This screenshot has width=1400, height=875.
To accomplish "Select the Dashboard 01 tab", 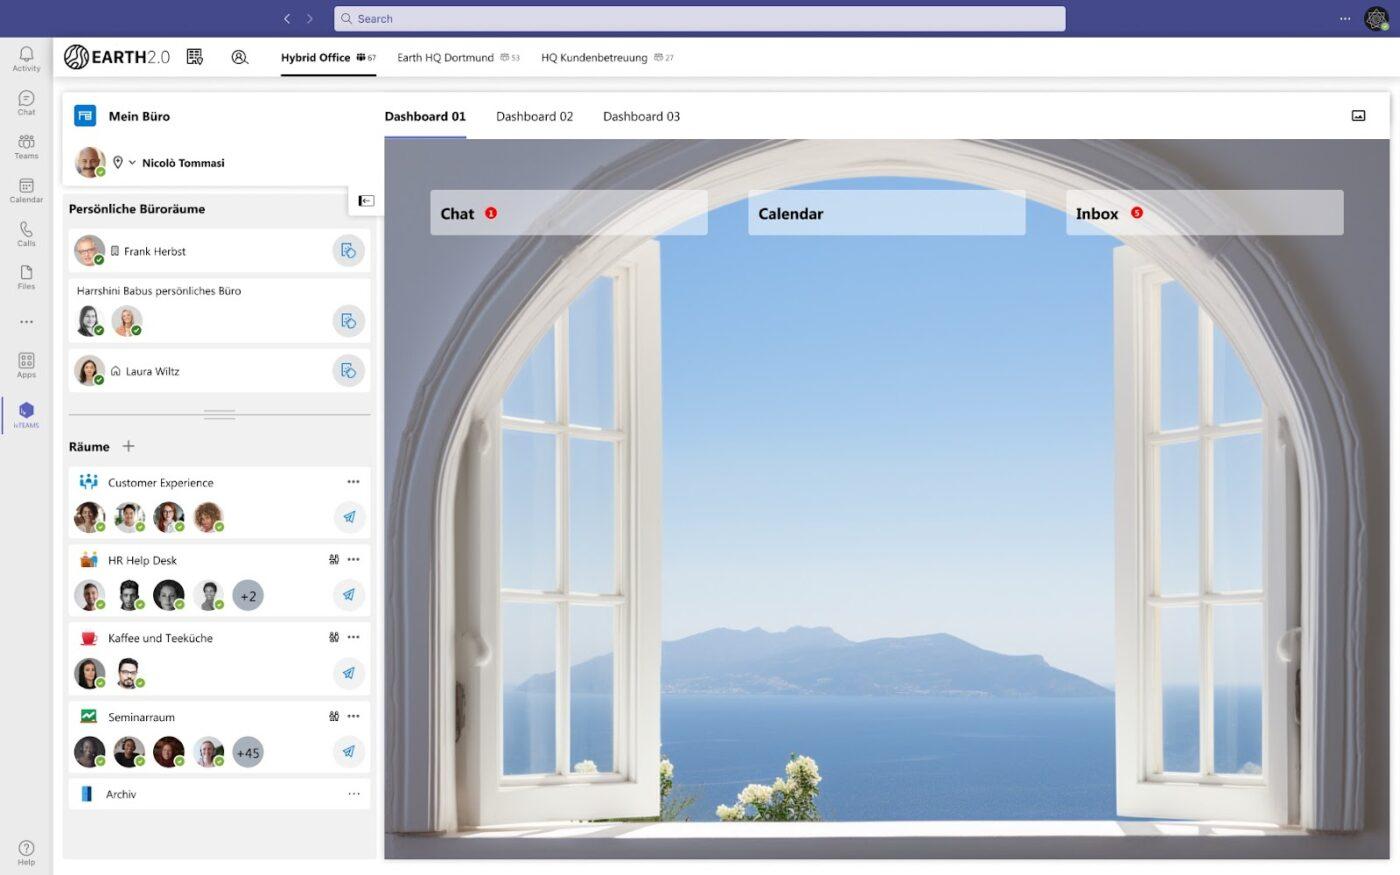I will (x=425, y=116).
